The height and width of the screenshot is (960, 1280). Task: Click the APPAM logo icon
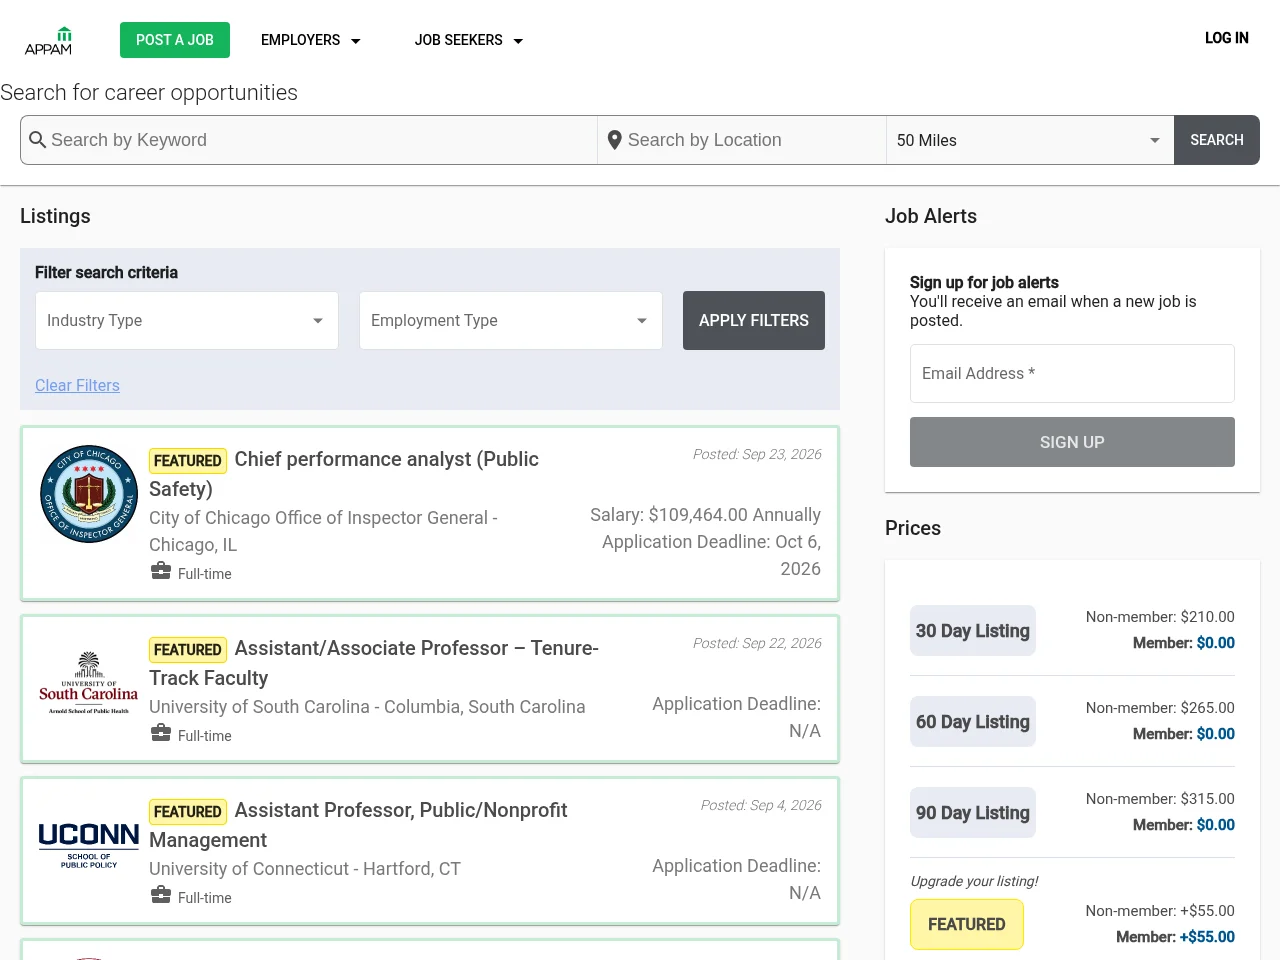(48, 41)
